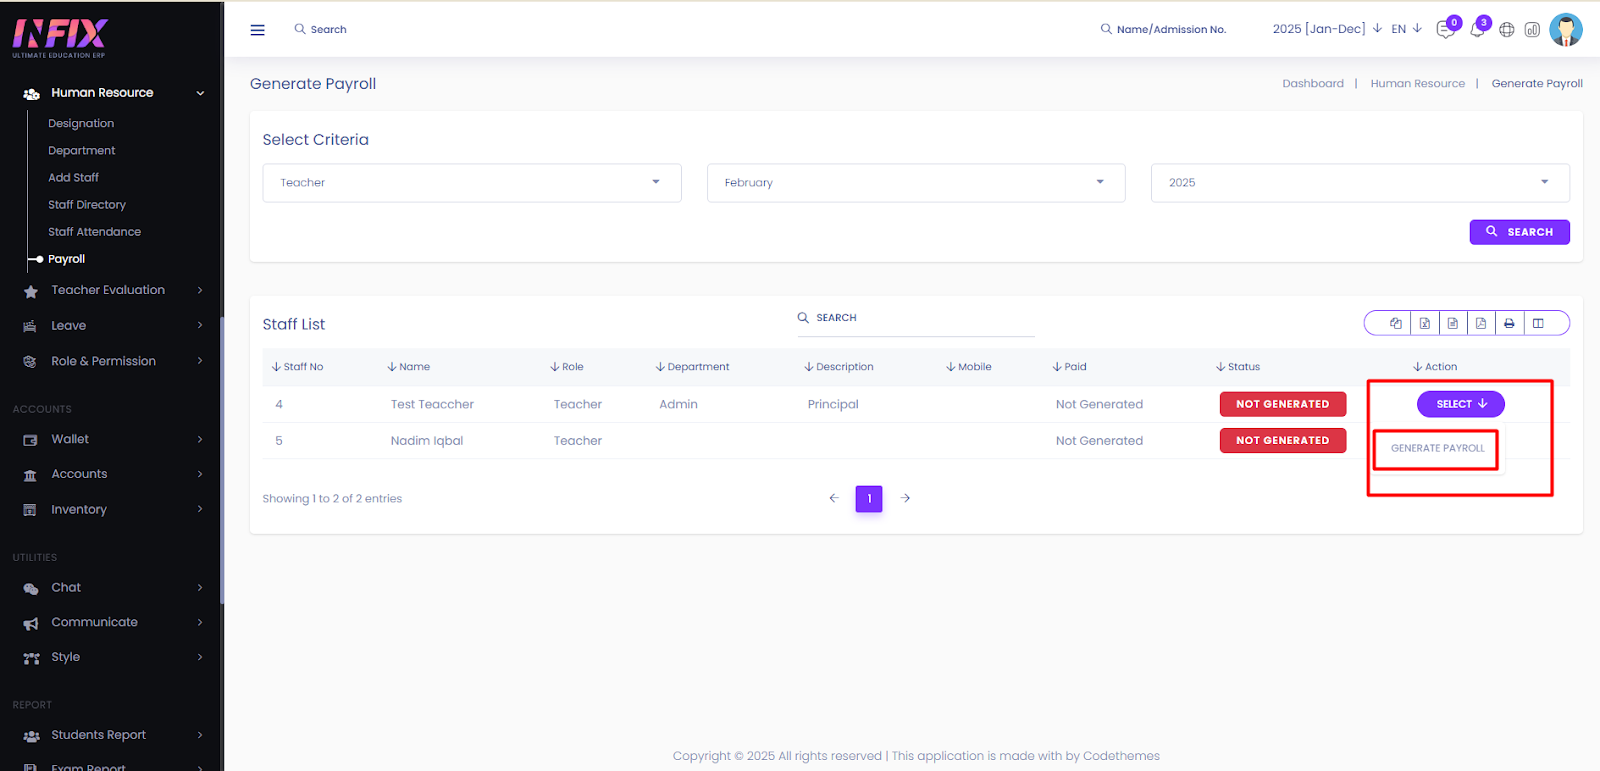Click the INFIX logo
Viewport: 1600px width, 771px height.
(x=60, y=36)
